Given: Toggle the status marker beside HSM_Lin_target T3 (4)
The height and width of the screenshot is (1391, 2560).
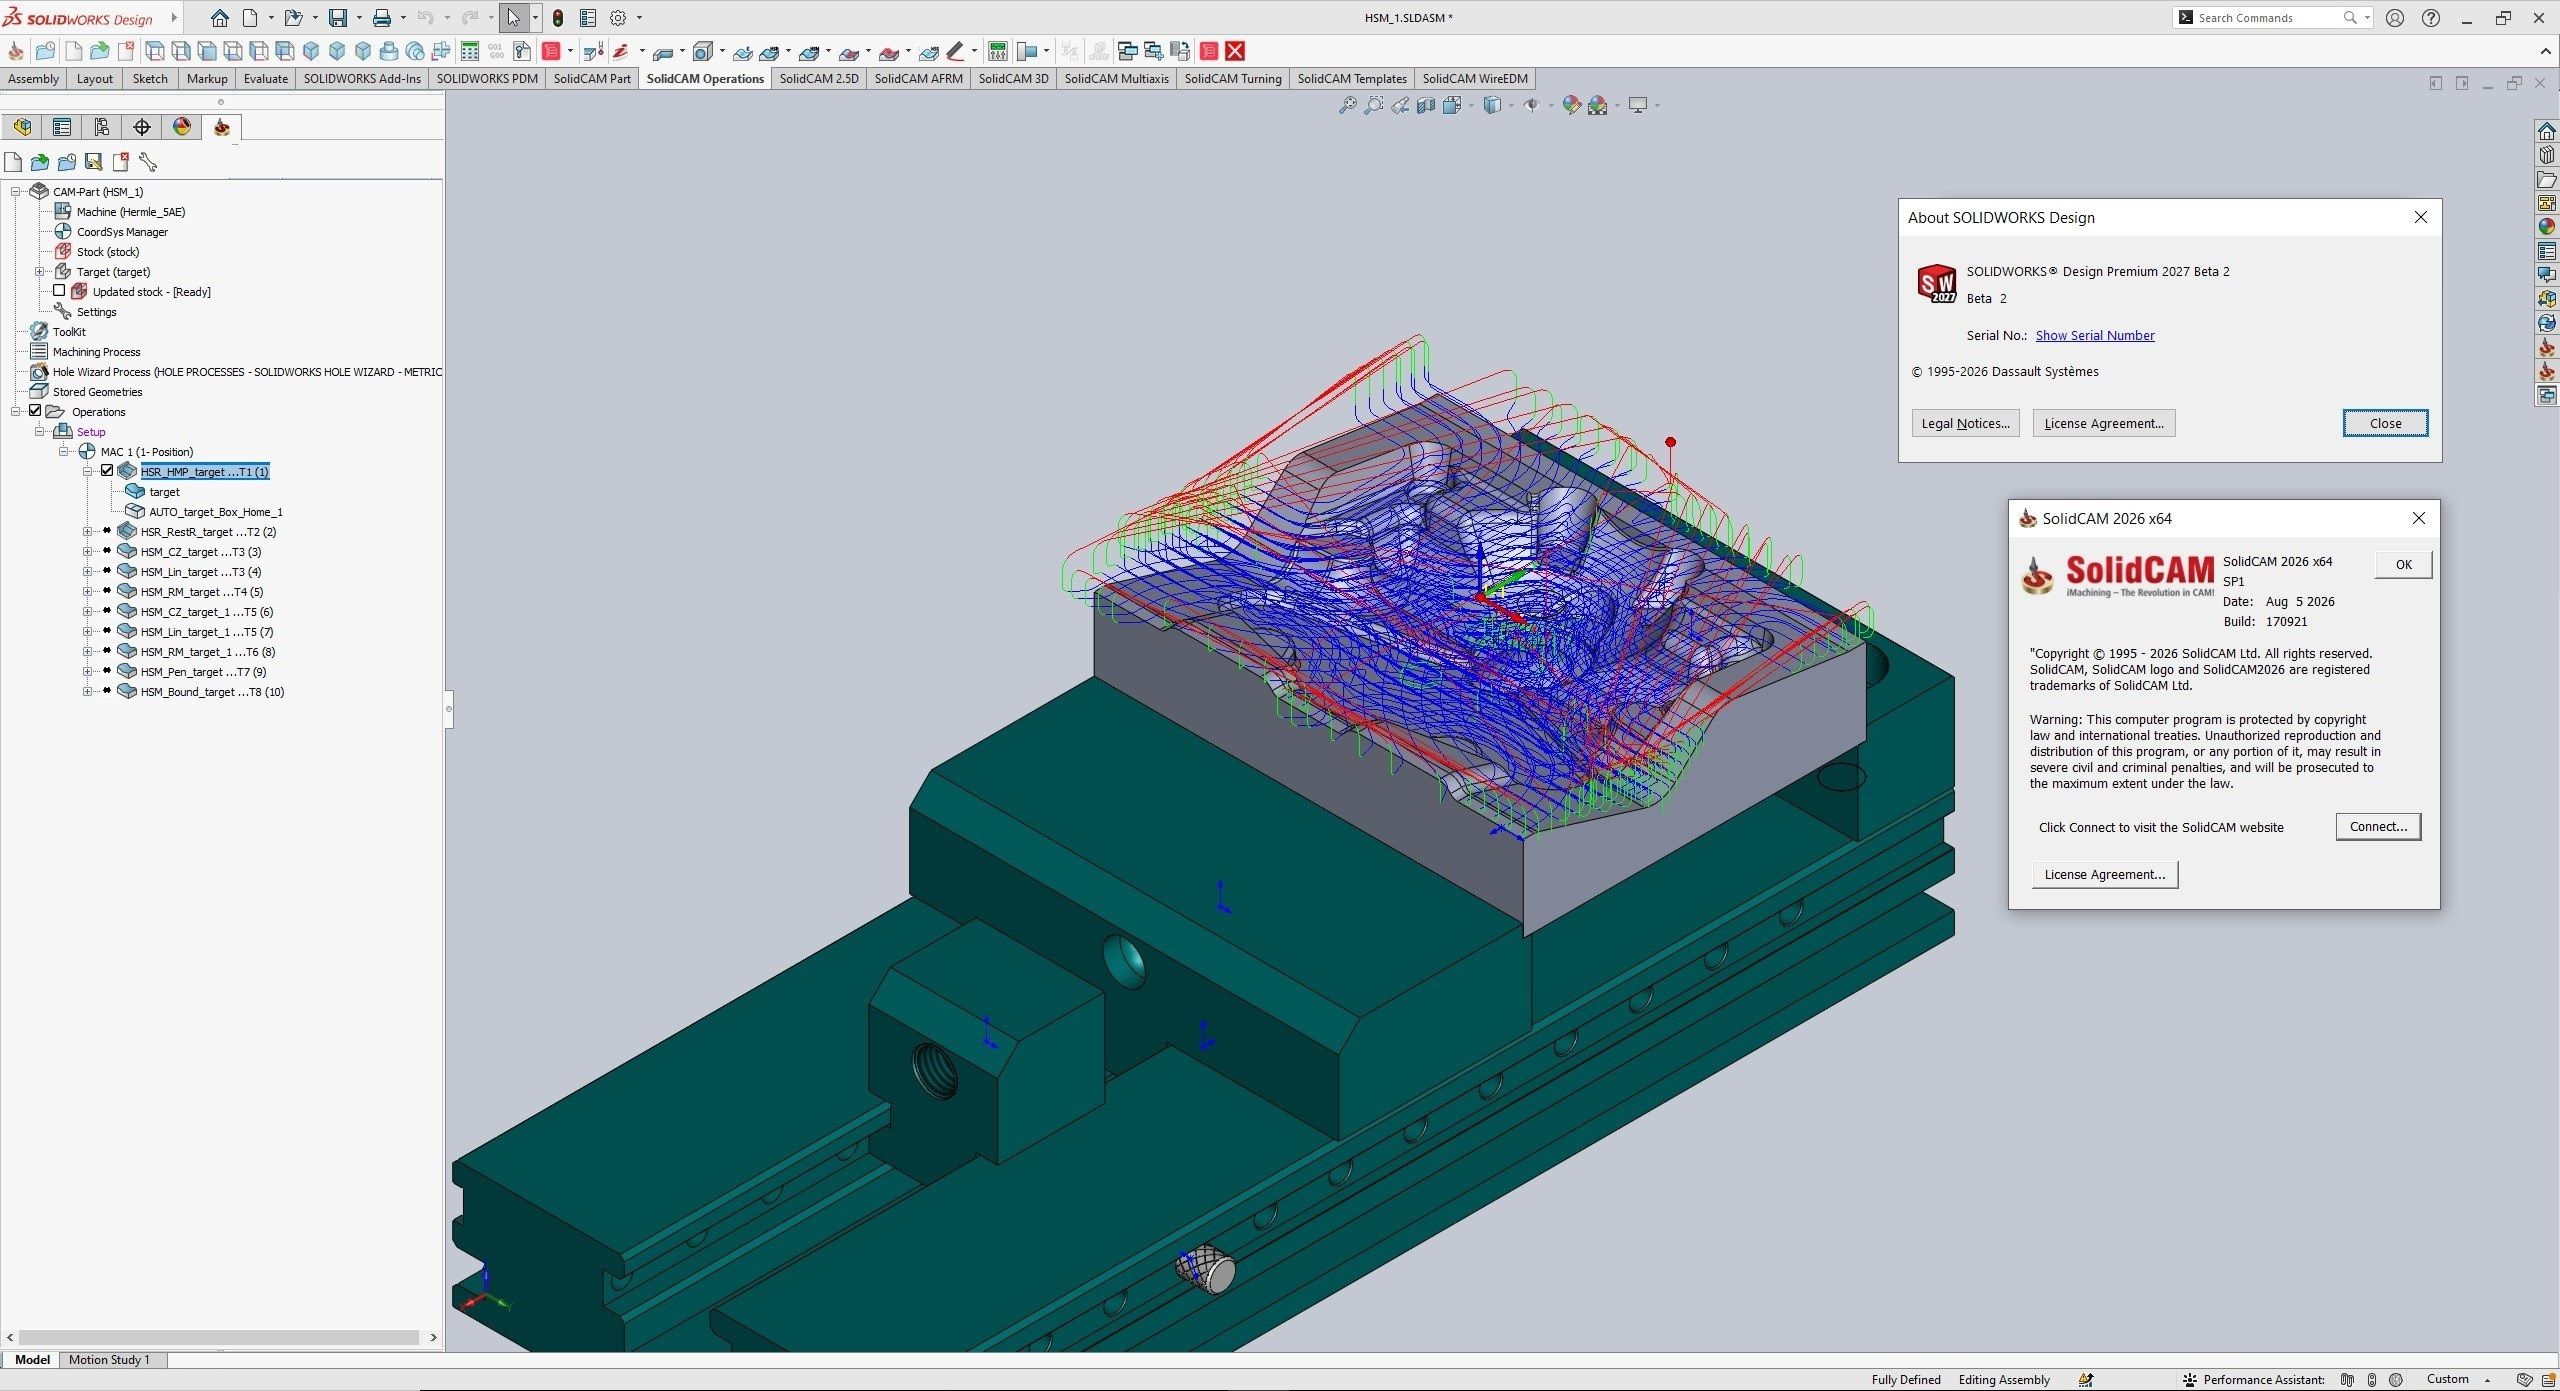Looking at the screenshot, I should (x=107, y=571).
